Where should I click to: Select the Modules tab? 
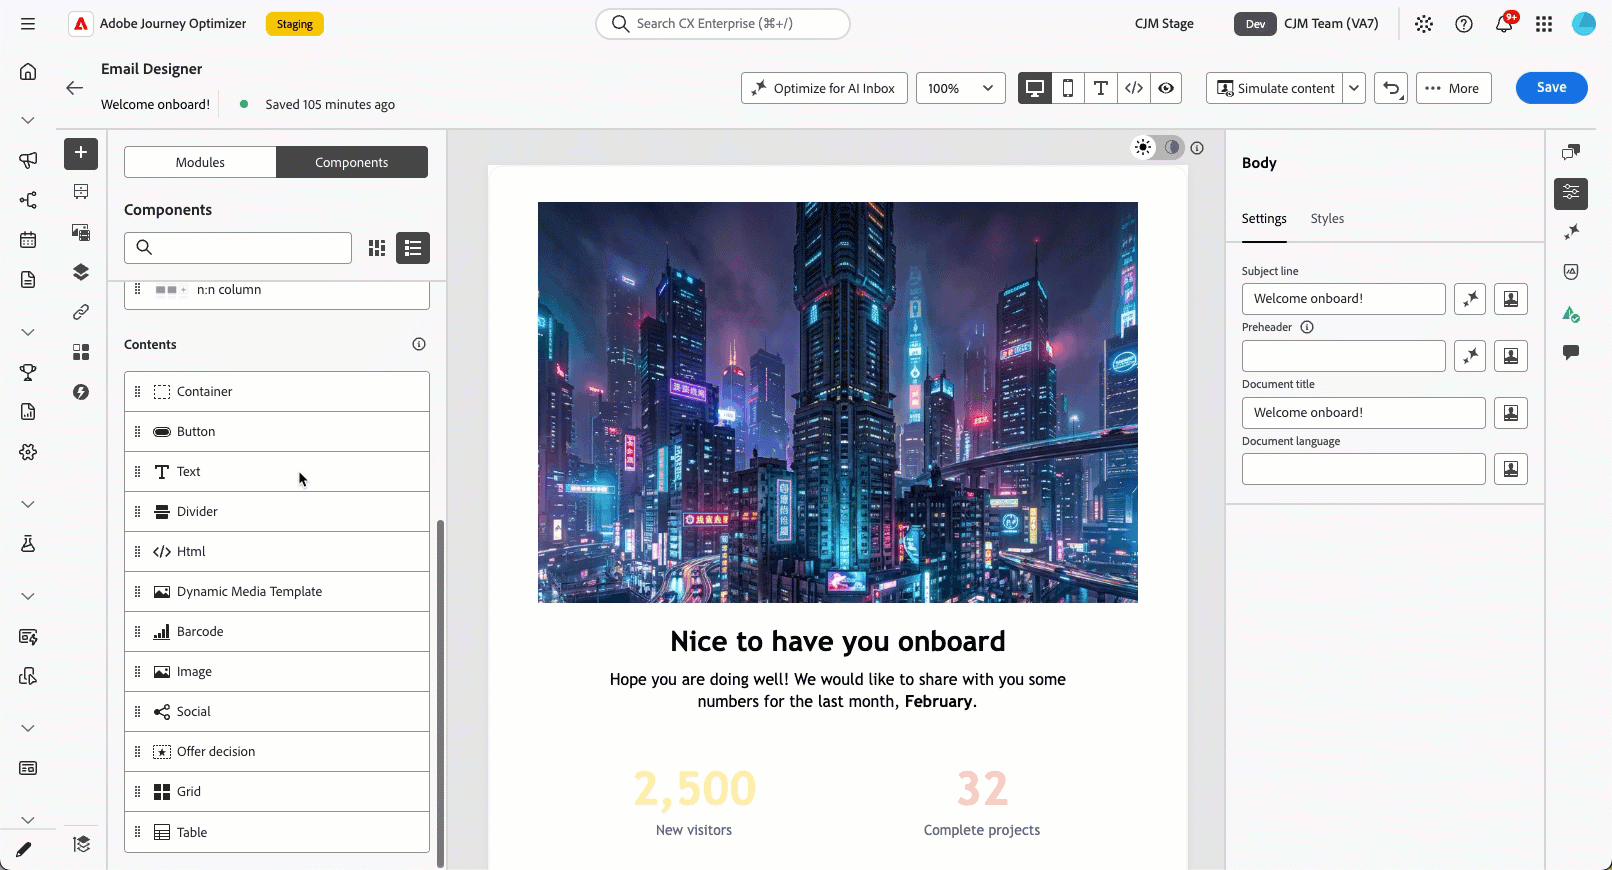pos(200,162)
